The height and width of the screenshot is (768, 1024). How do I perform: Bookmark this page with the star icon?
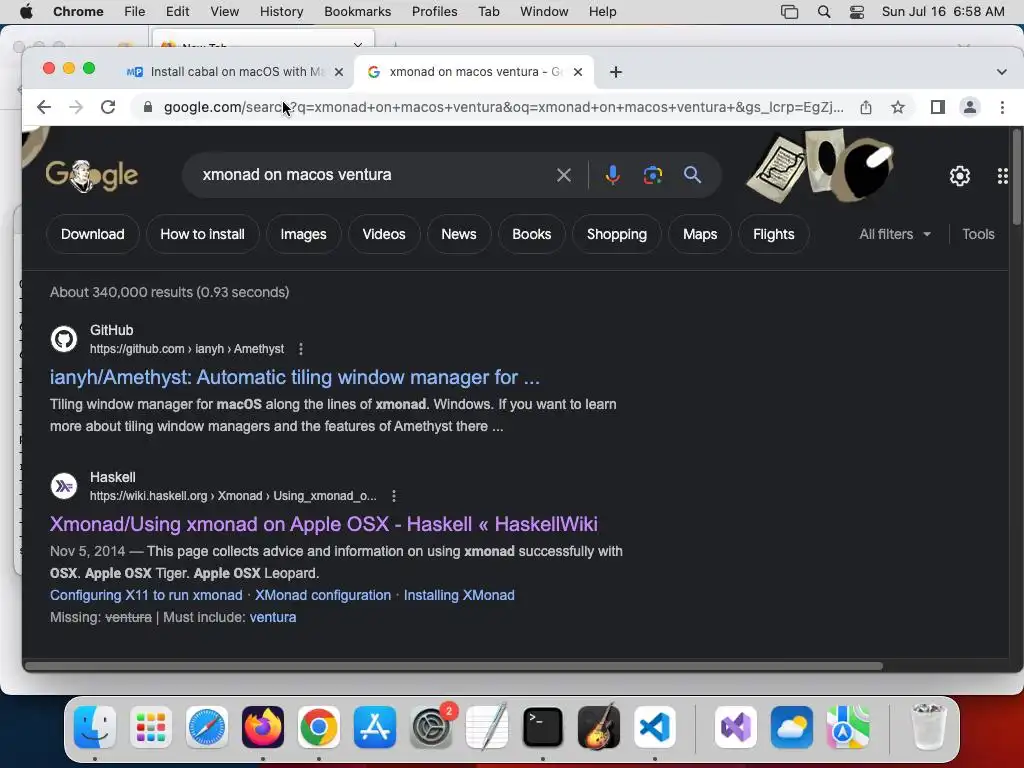point(898,107)
